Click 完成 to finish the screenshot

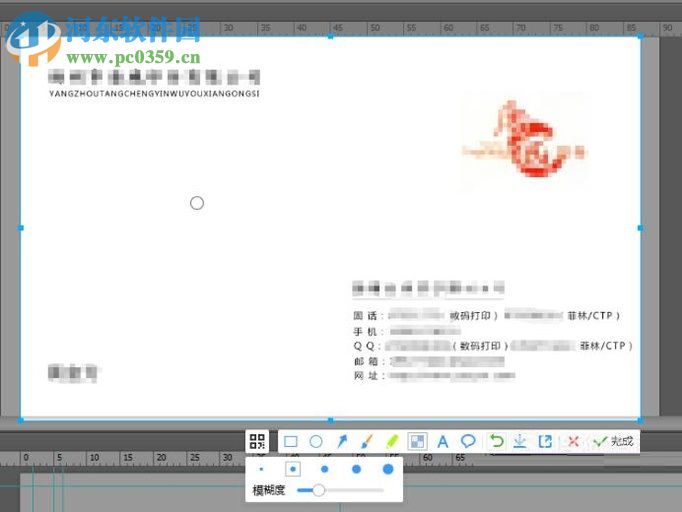coord(613,442)
